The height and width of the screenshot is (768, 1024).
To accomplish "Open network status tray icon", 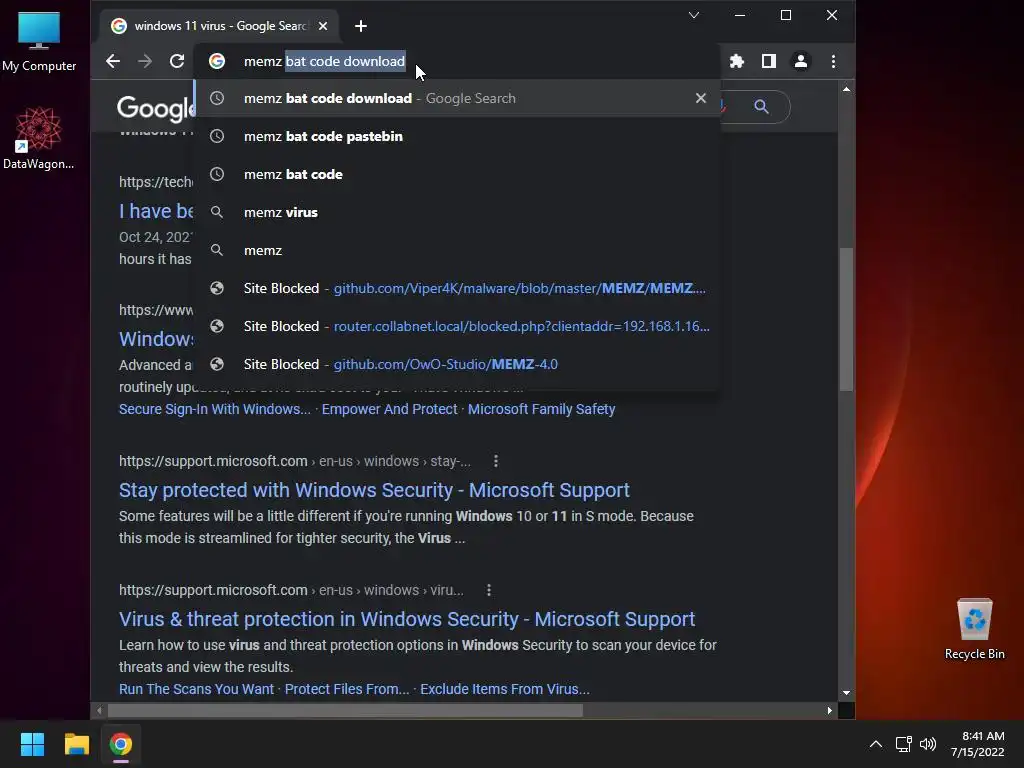I will 904,744.
